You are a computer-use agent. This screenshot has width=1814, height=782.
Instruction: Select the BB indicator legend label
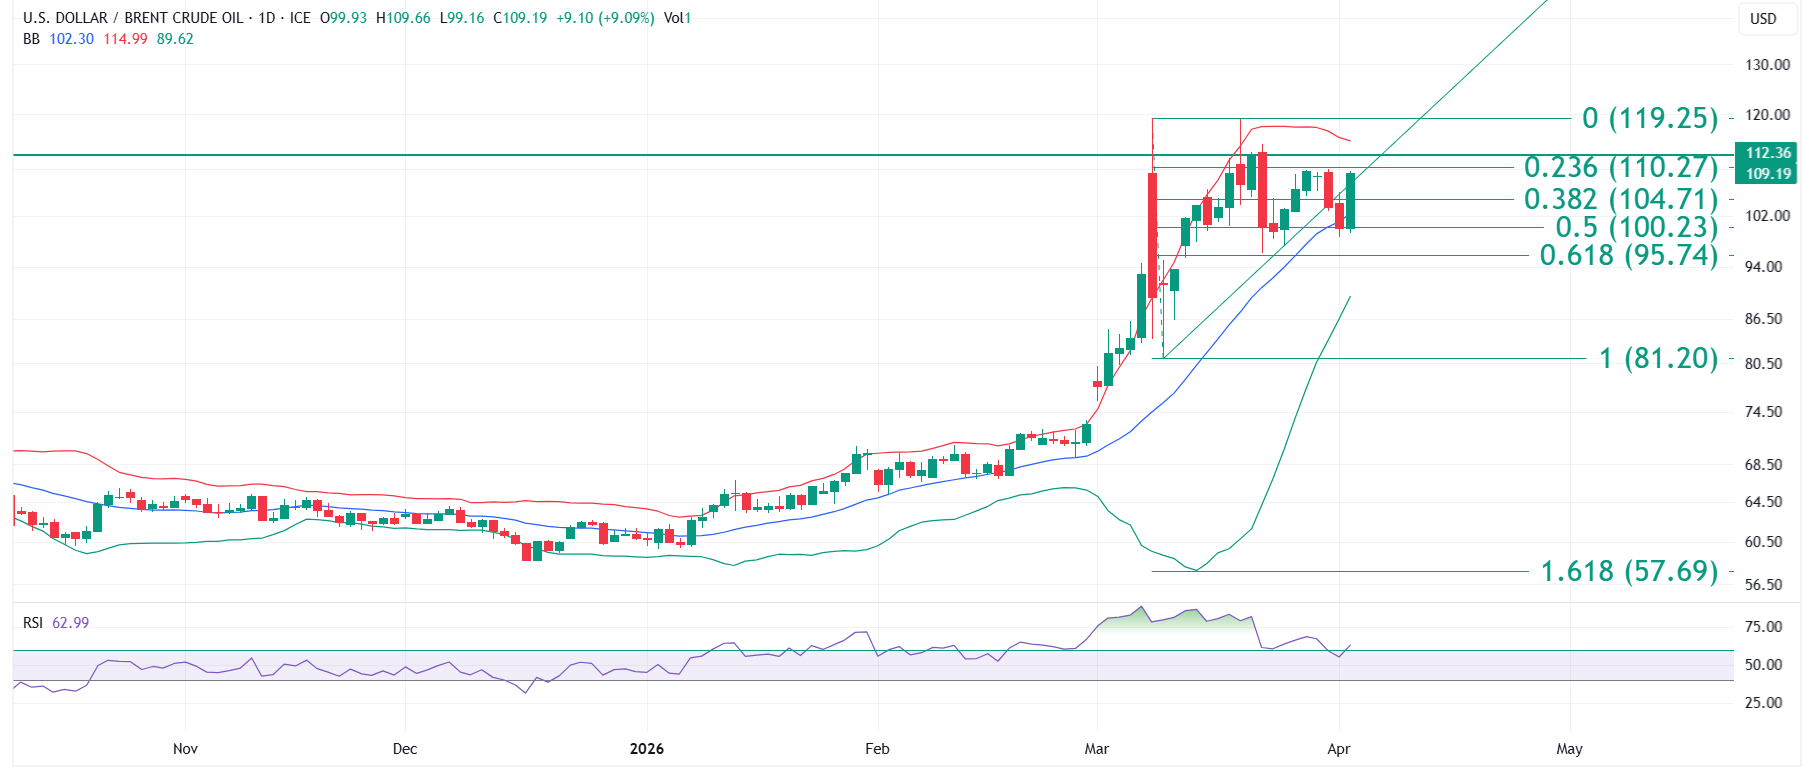click(31, 39)
